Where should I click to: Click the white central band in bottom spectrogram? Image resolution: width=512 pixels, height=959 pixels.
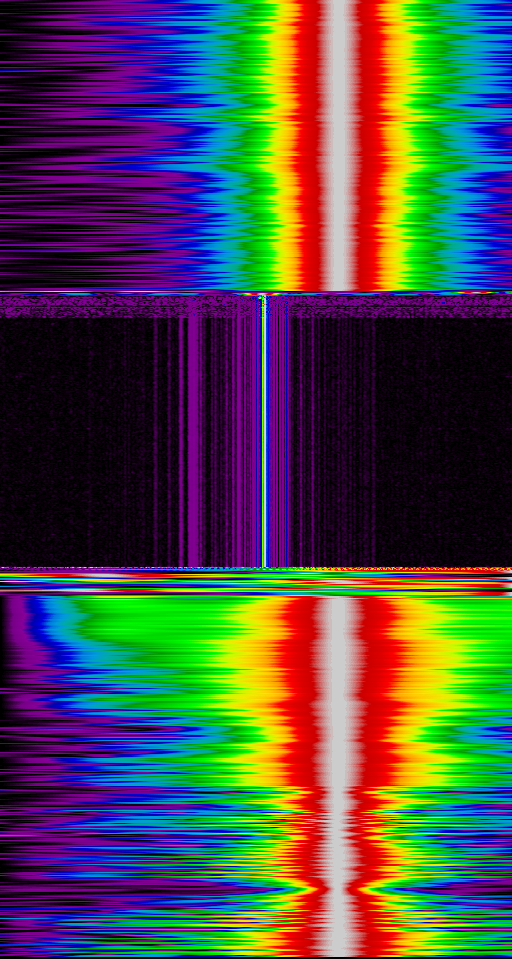[x=338, y=777]
